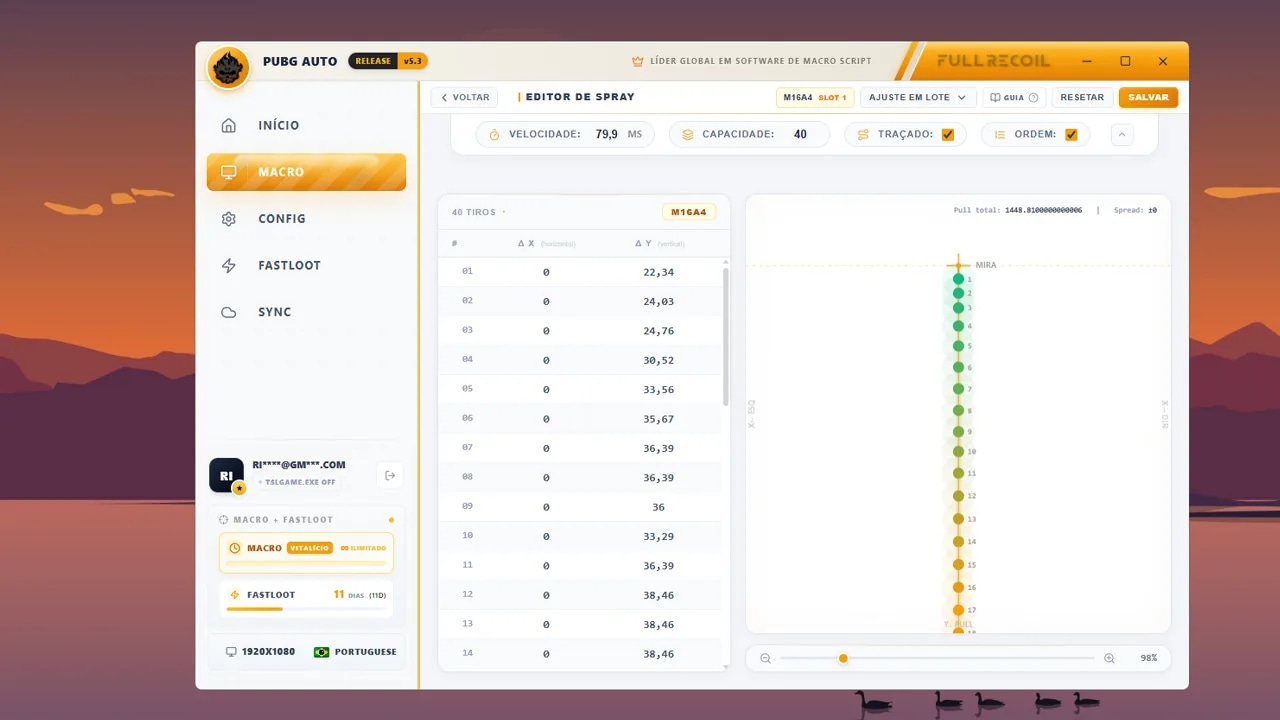The image size is (1280, 720).
Task: Click the gear icon beside Config
Action: pyautogui.click(x=229, y=219)
